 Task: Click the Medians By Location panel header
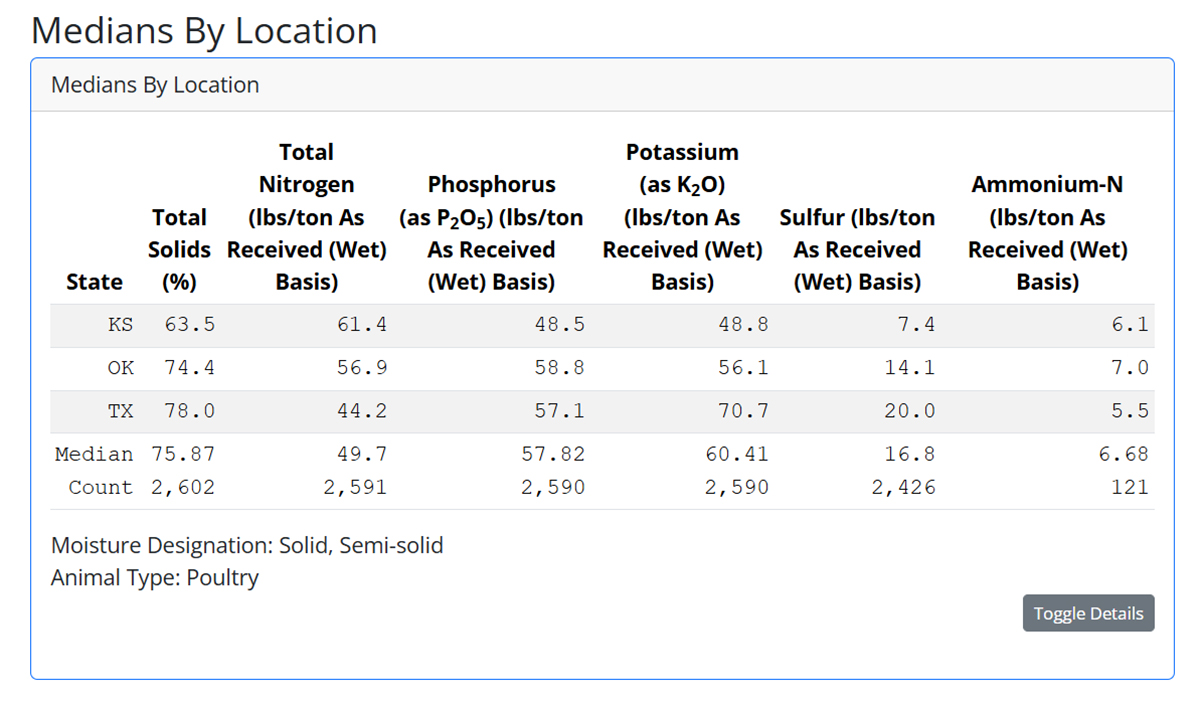(155, 85)
